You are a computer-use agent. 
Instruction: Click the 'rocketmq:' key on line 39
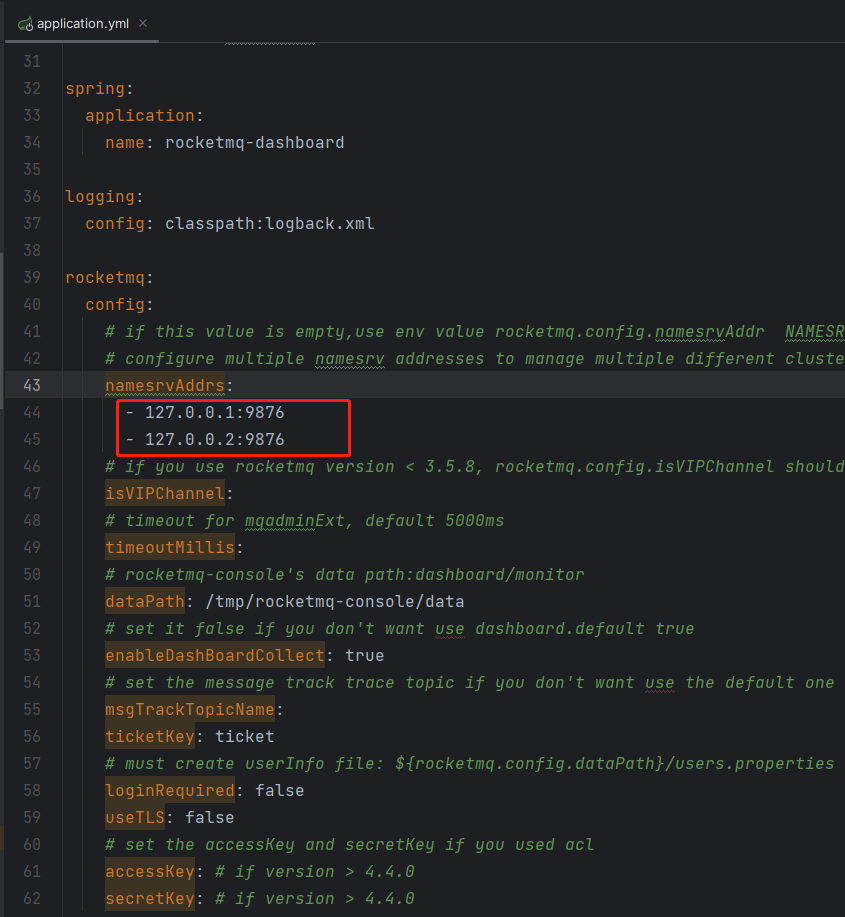(x=109, y=278)
